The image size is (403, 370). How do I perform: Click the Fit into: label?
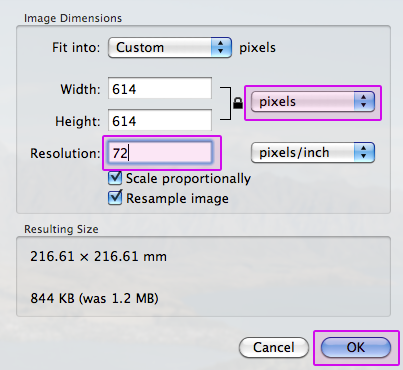click(x=76, y=48)
